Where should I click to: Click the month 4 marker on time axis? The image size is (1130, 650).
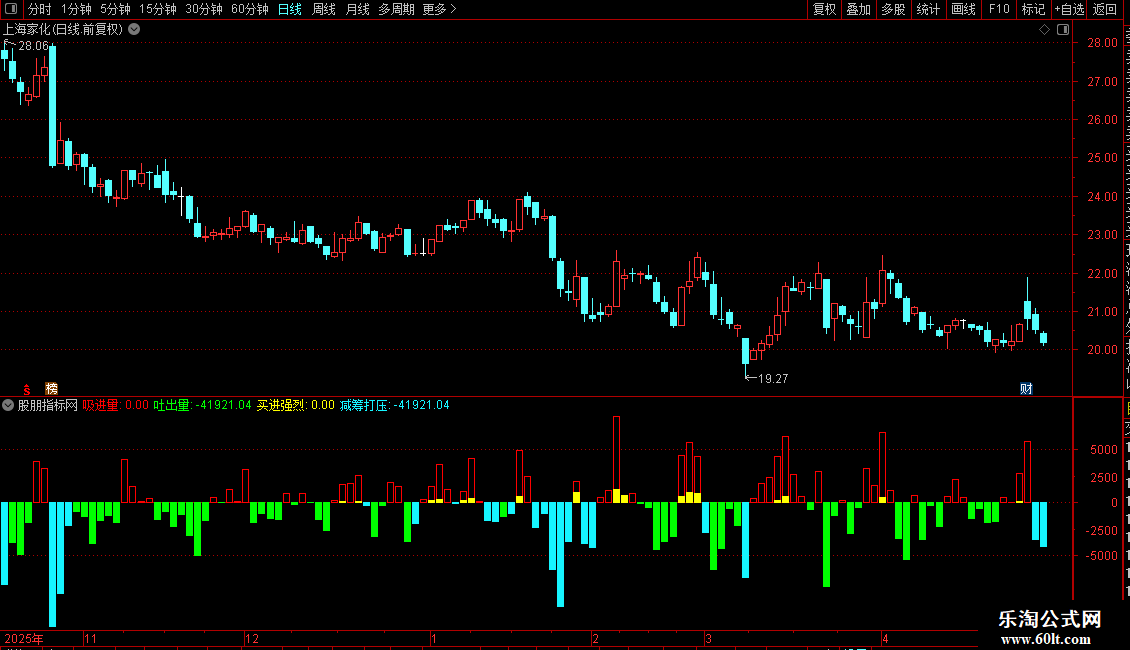(x=886, y=638)
